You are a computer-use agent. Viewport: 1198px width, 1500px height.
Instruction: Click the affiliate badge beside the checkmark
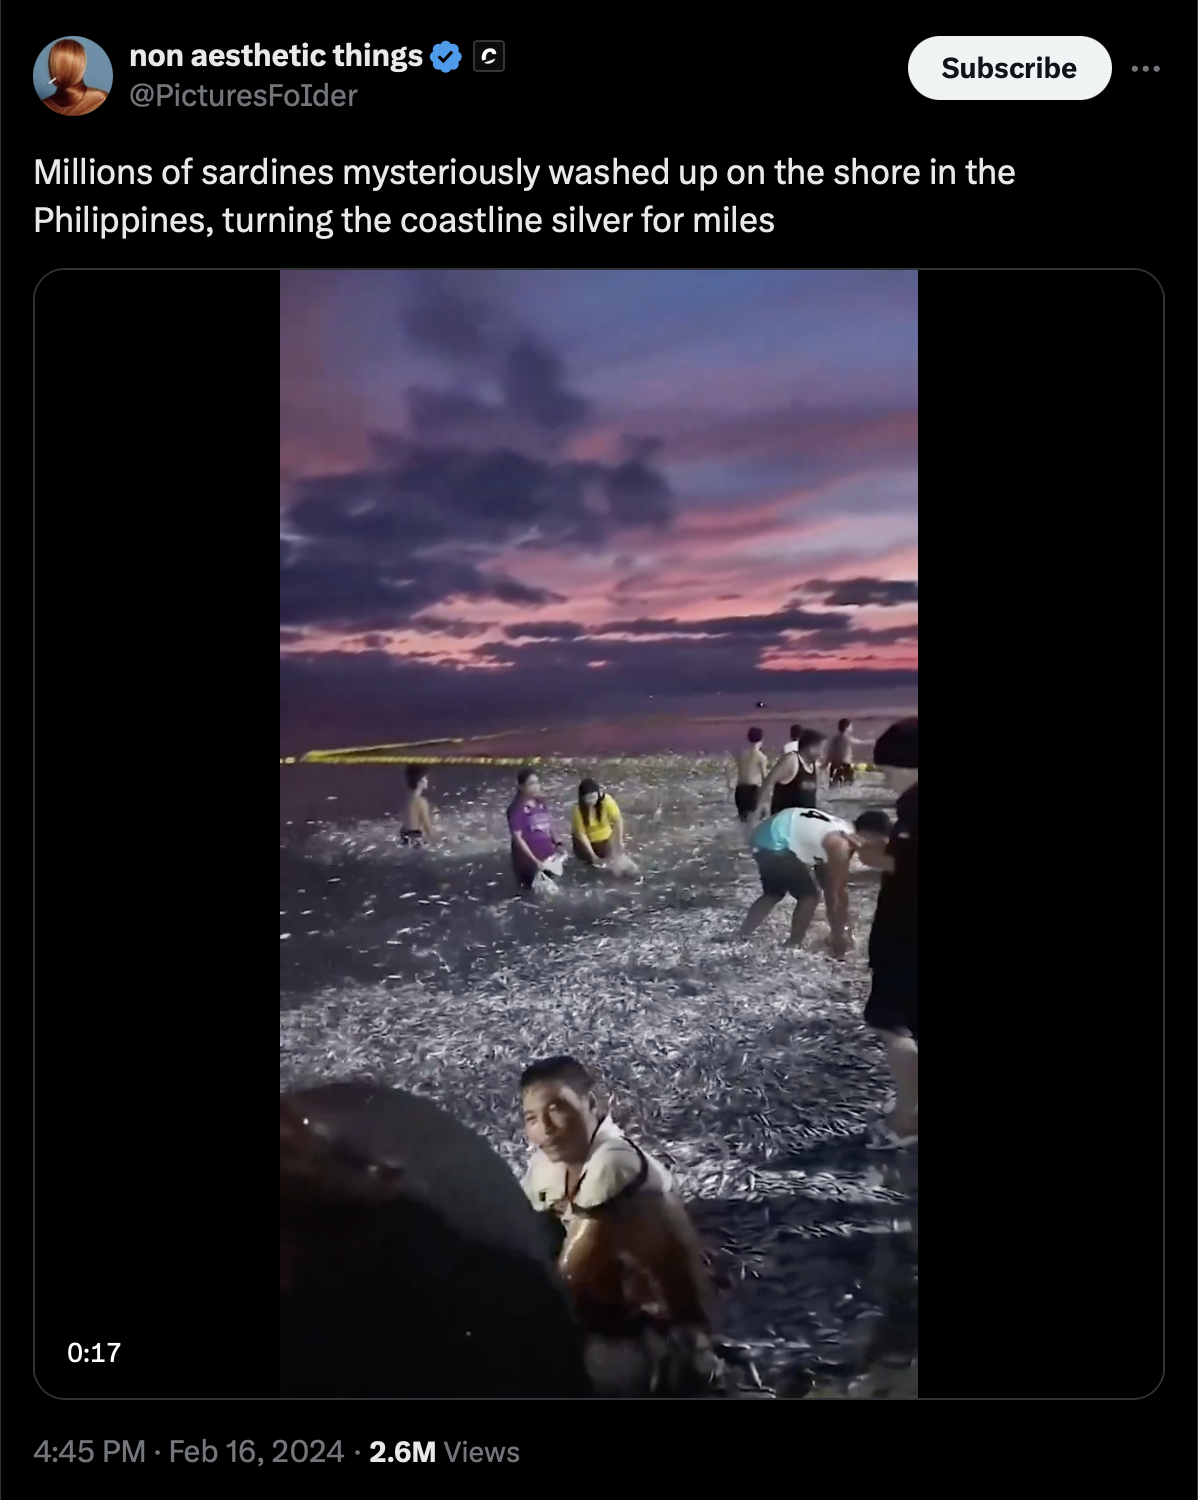pos(488,57)
